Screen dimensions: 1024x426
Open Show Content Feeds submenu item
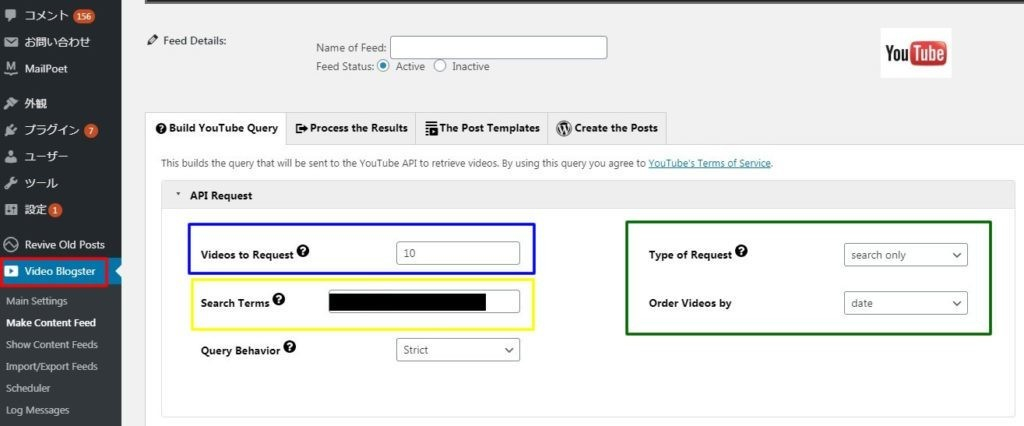tap(51, 344)
